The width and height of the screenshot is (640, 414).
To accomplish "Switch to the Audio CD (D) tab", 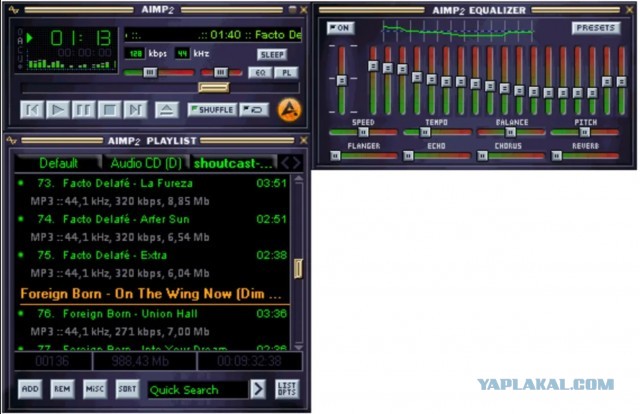I will tap(146, 163).
